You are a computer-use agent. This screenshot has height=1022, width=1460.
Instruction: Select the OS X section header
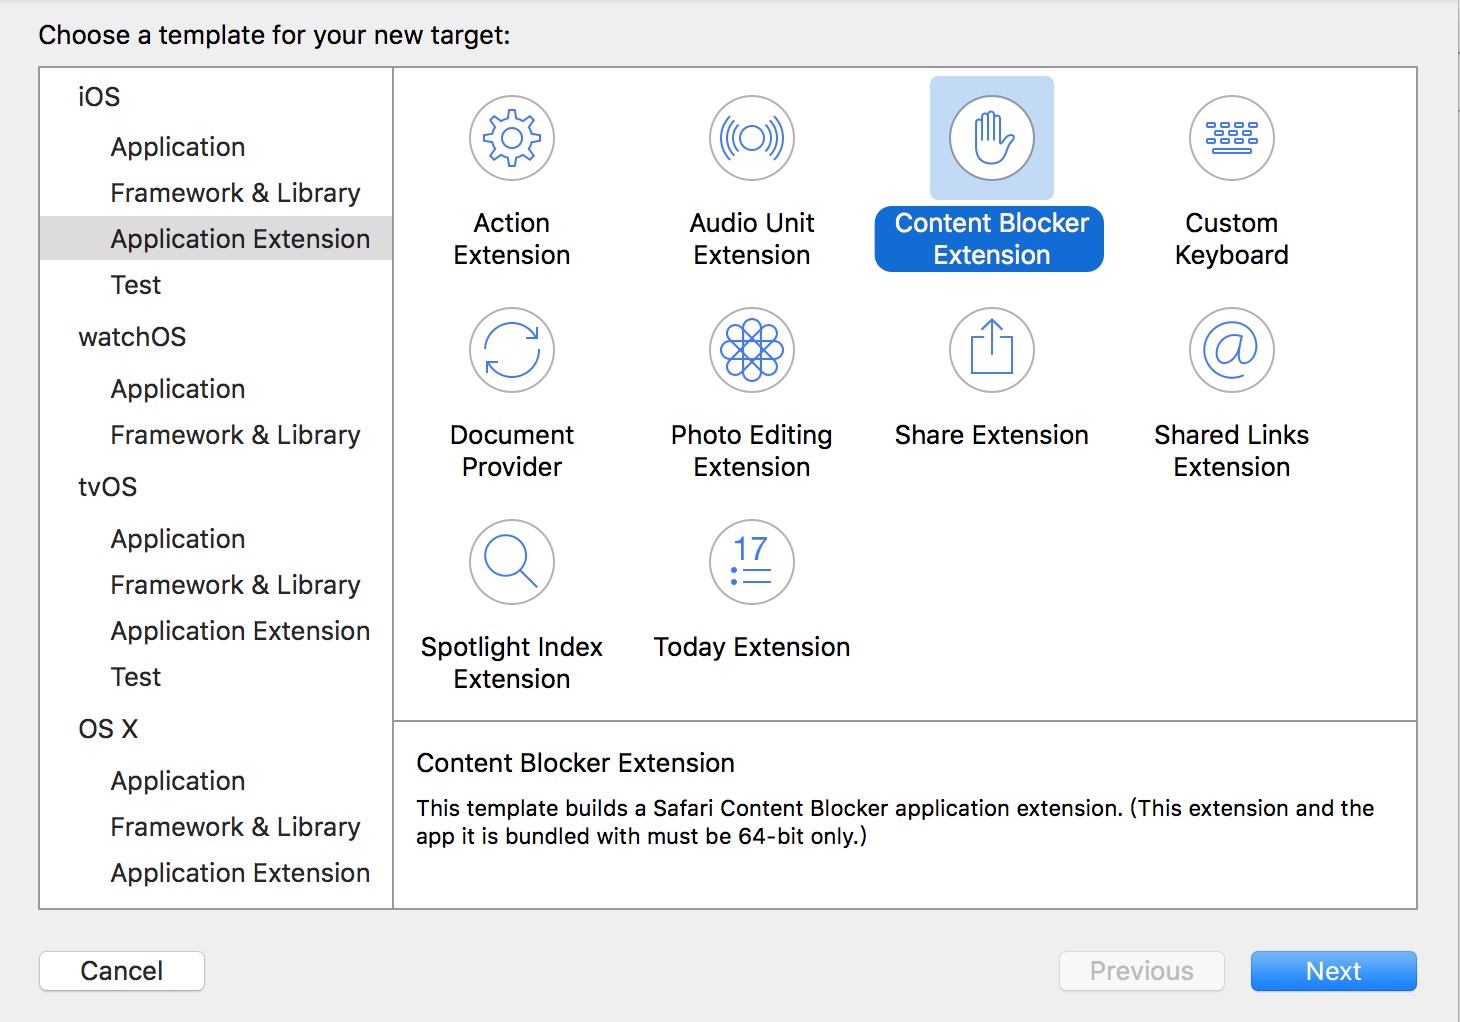(x=108, y=729)
